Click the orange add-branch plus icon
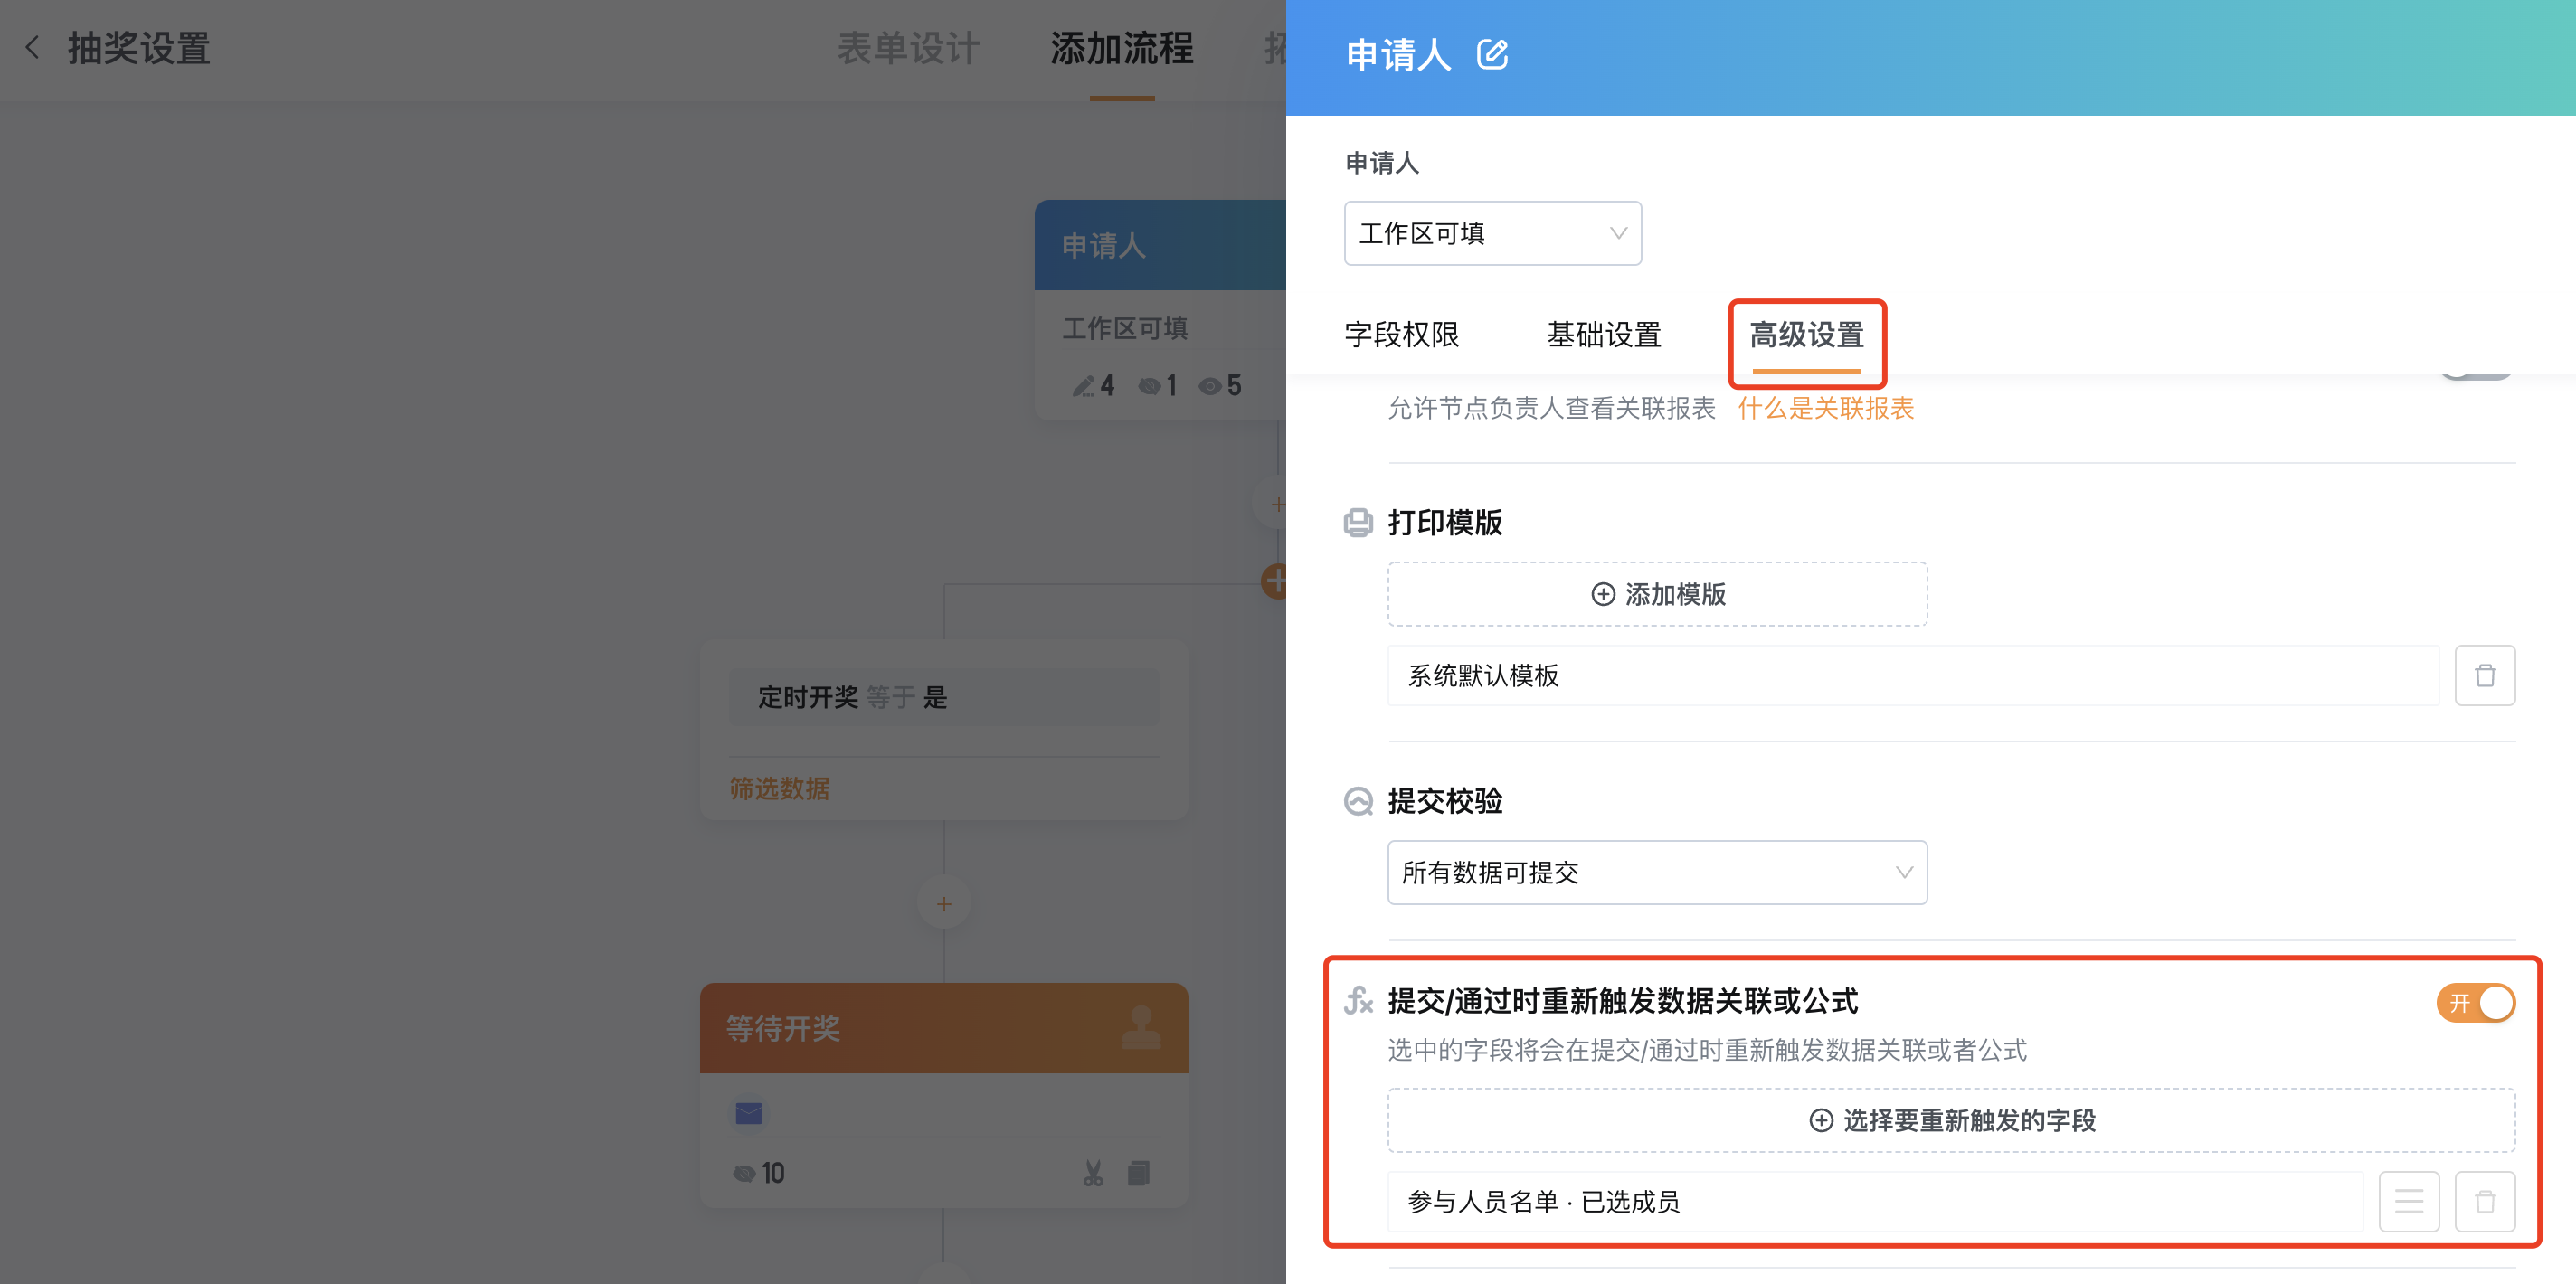 pyautogui.click(x=1274, y=581)
